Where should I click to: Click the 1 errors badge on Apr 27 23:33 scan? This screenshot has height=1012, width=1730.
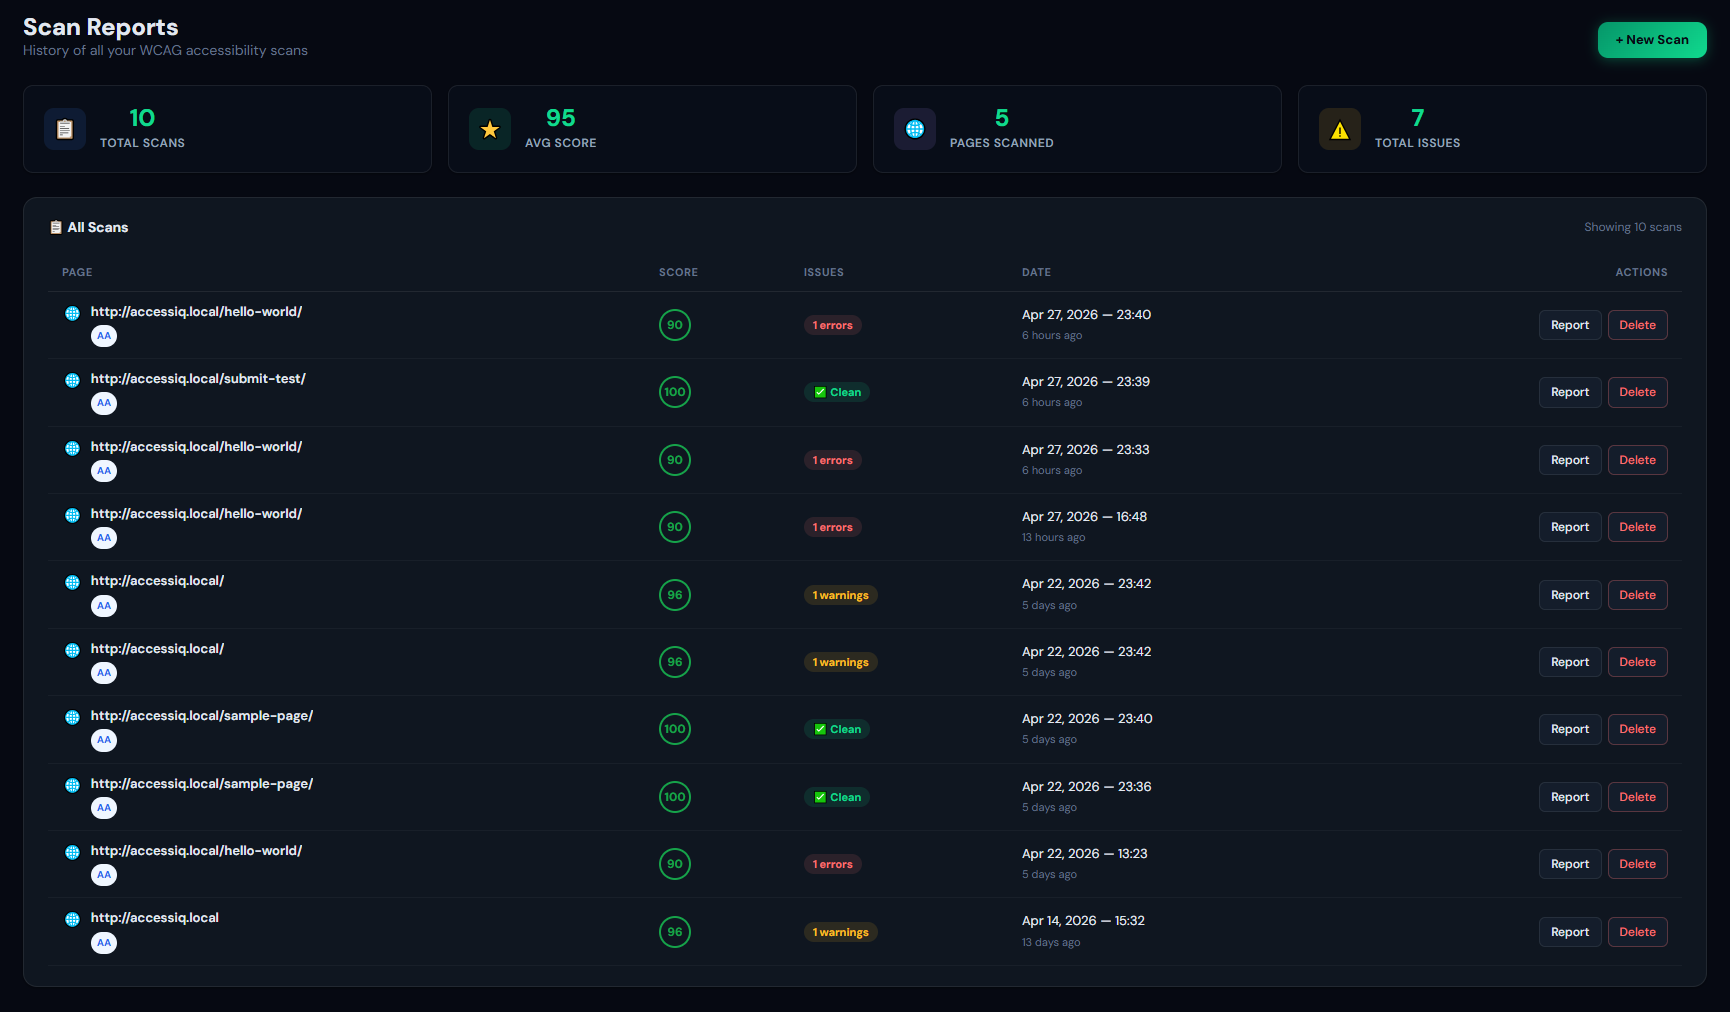833,460
